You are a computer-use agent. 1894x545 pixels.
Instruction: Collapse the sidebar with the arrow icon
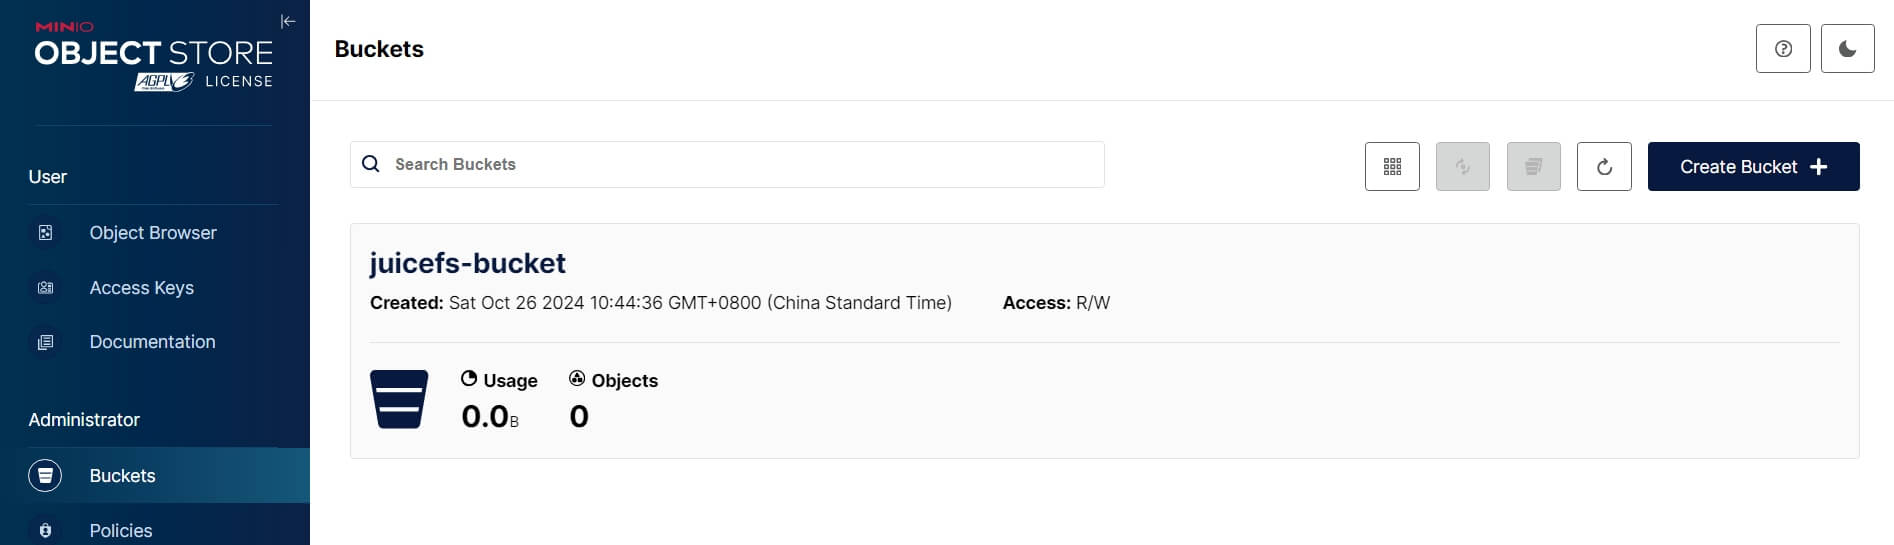[x=288, y=21]
